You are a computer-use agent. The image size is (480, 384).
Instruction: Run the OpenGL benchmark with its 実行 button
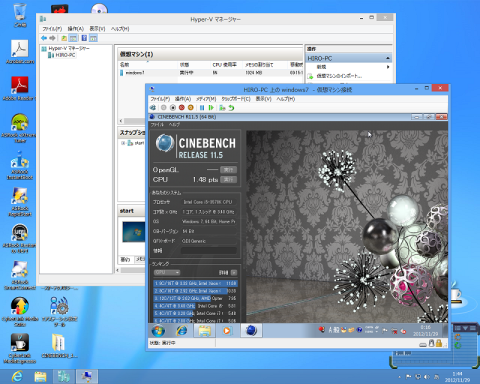229,170
